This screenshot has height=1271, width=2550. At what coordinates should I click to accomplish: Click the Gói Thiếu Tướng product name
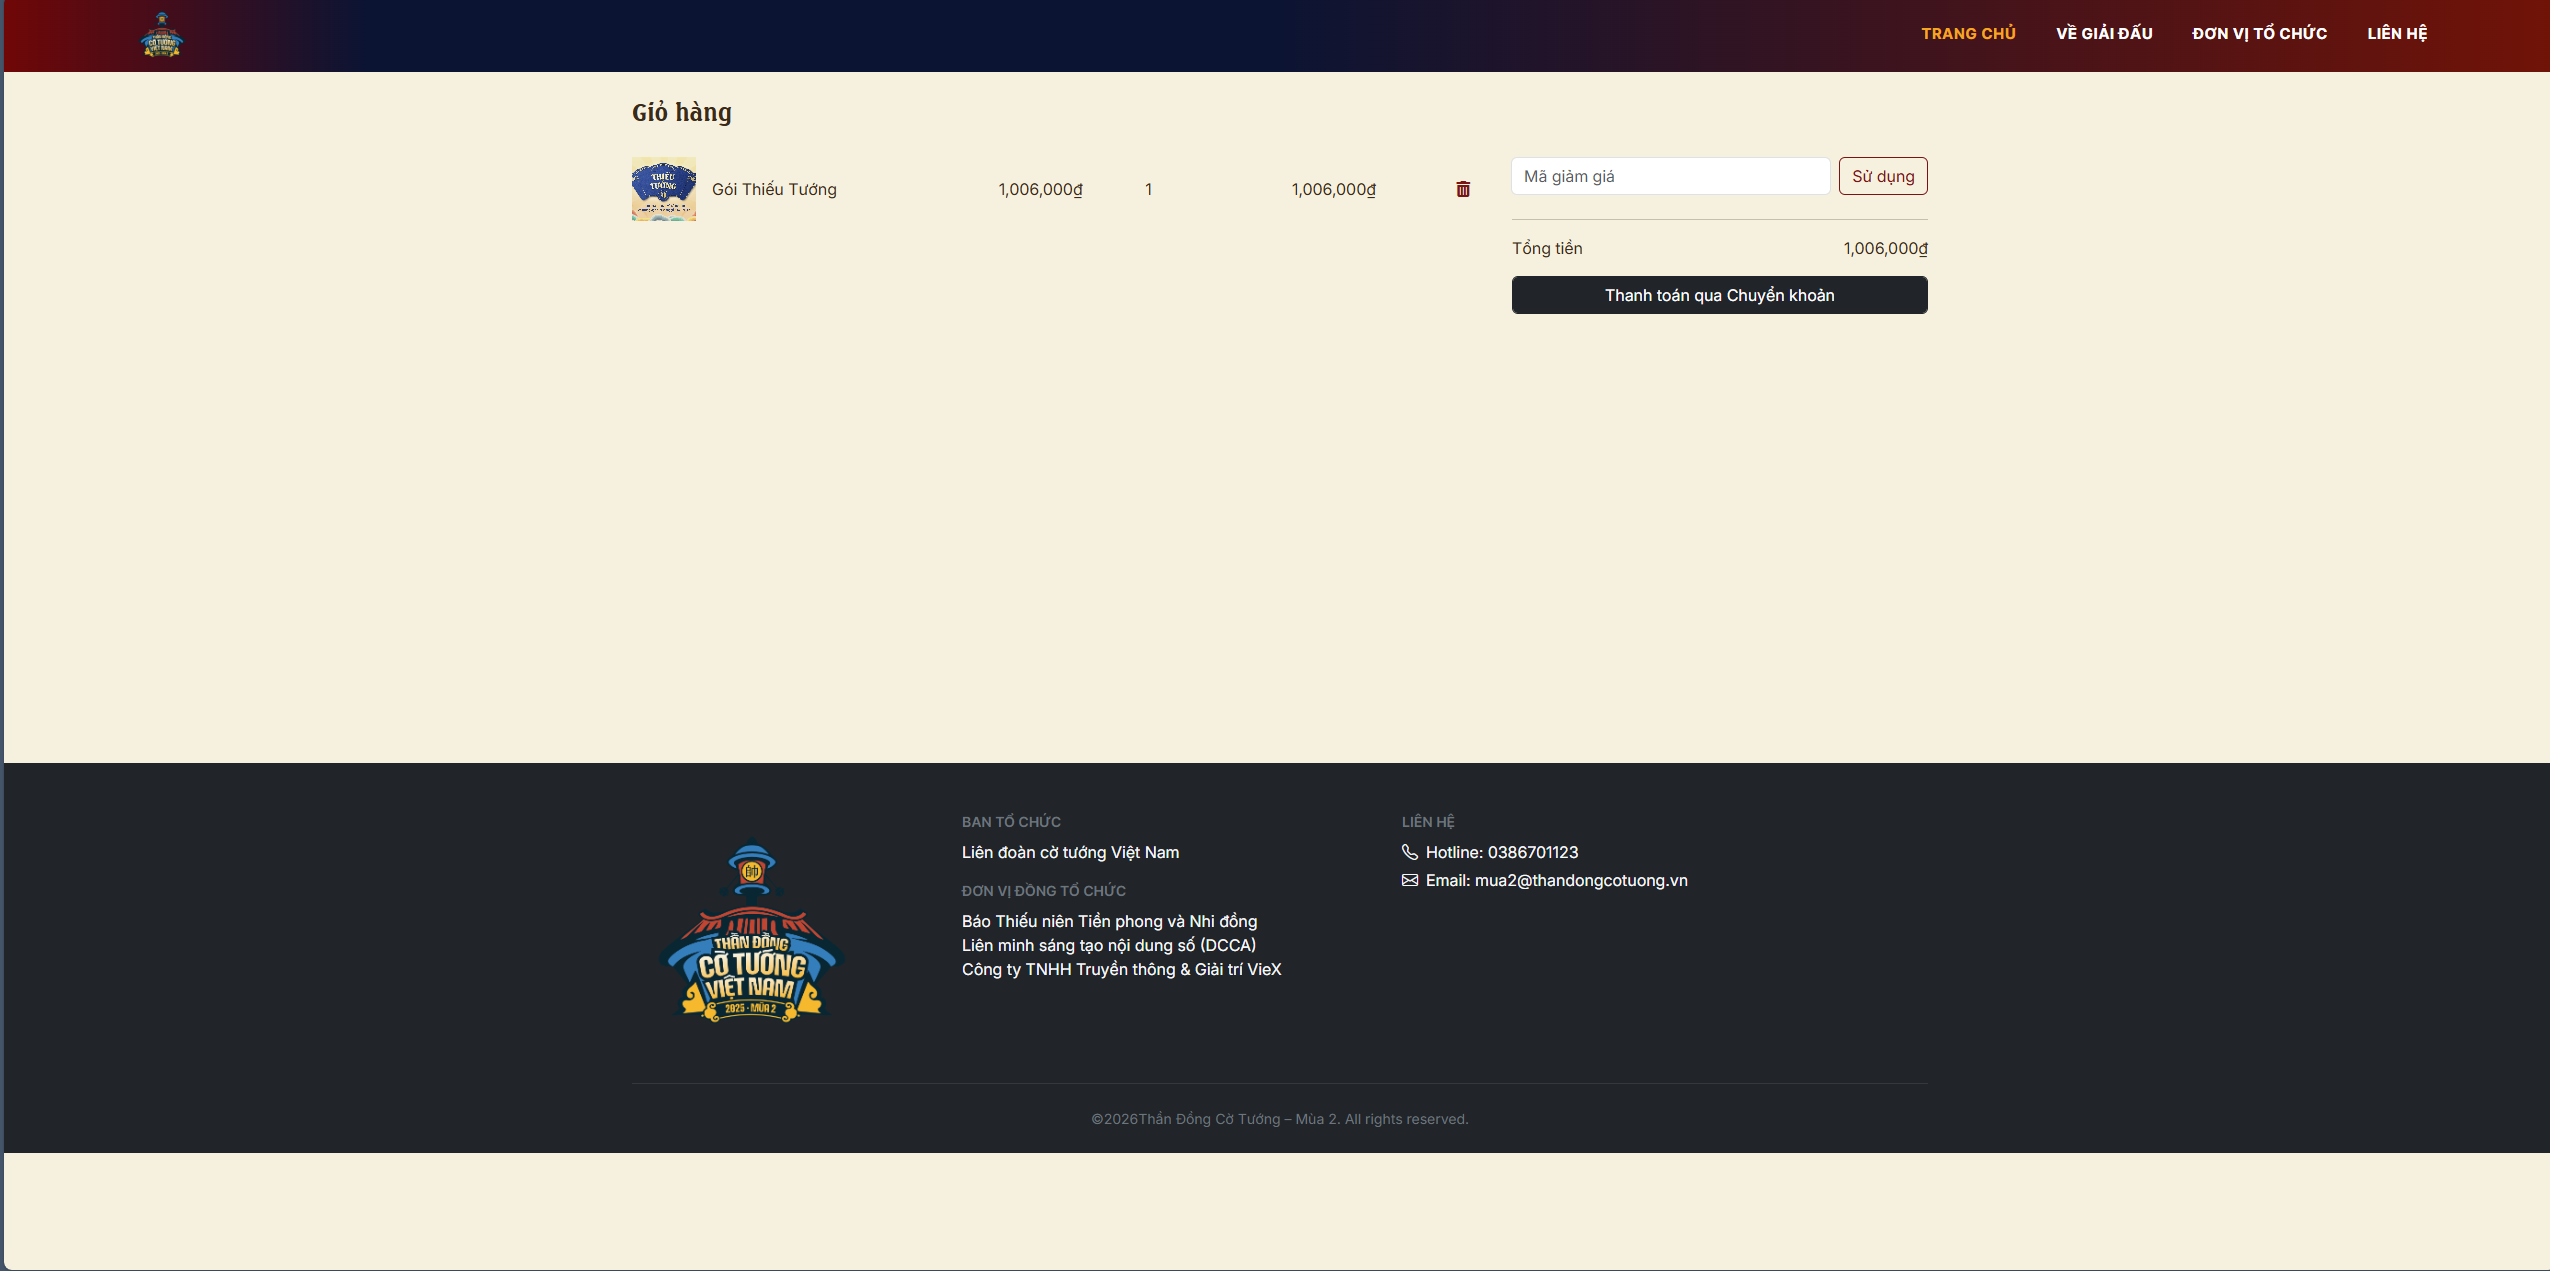(774, 189)
